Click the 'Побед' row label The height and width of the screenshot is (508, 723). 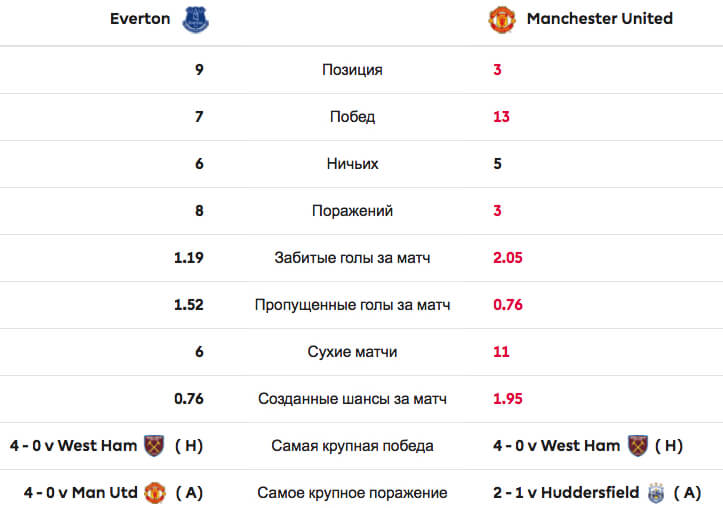(x=352, y=117)
